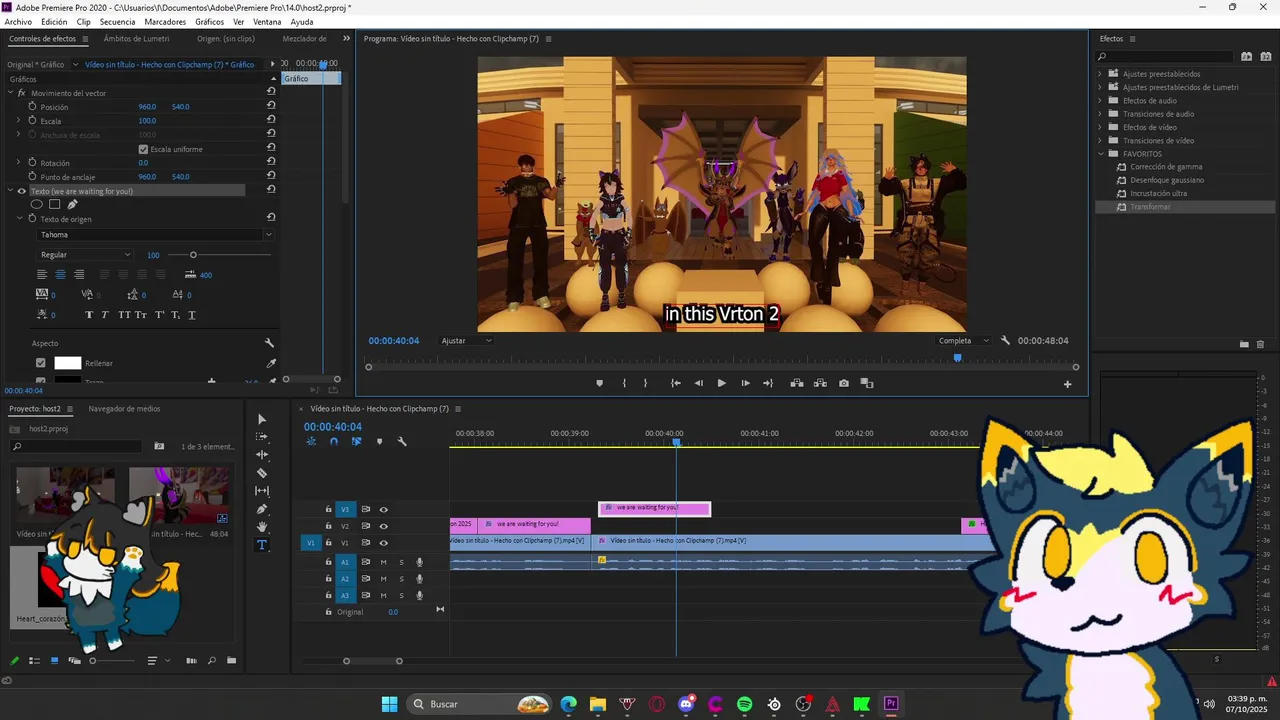
Task: Expand Ajustes preestablecidos de Lumetri folder
Action: tap(1100, 87)
